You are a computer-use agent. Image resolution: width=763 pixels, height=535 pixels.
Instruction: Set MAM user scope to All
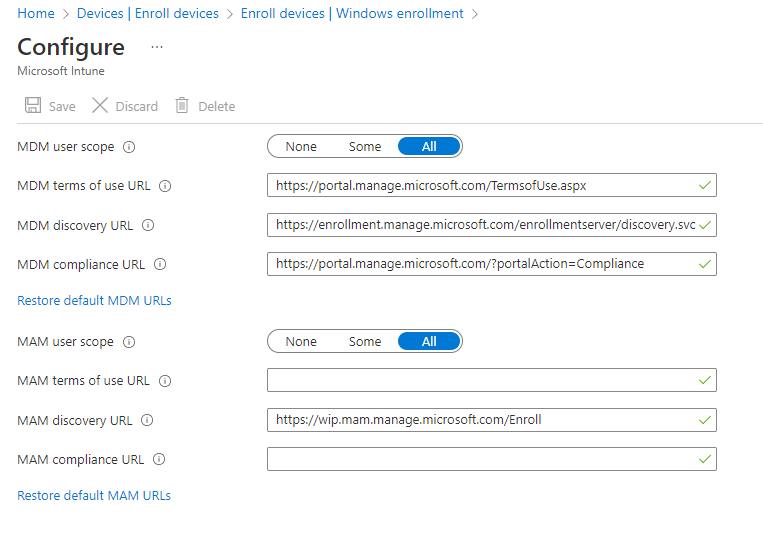[x=429, y=341]
